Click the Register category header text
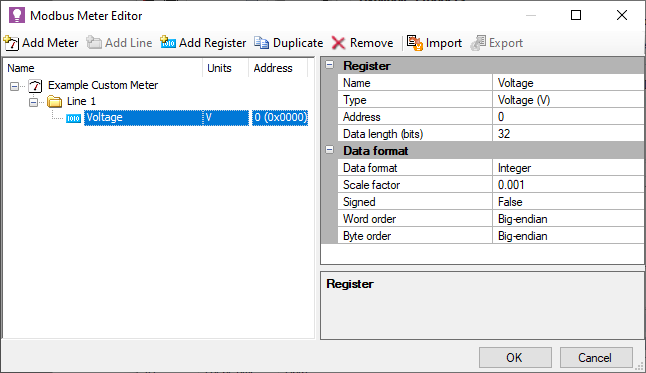This screenshot has height=373, width=646. [x=367, y=66]
